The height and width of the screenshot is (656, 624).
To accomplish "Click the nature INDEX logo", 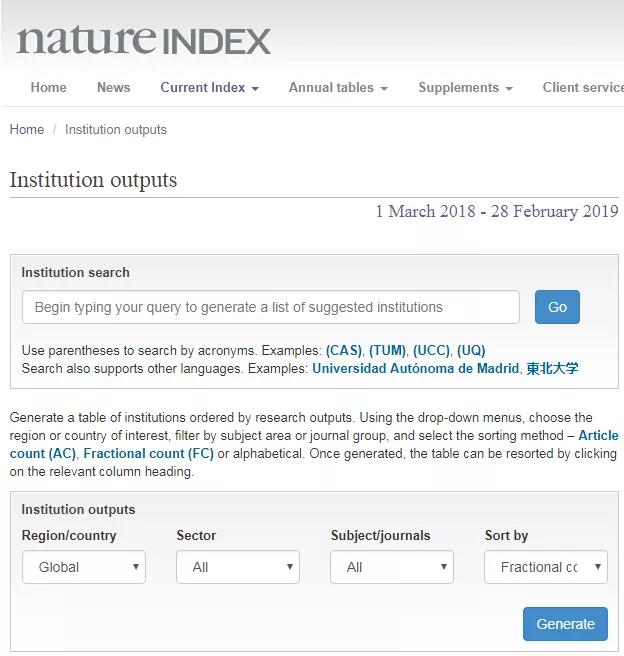I will tap(143, 40).
